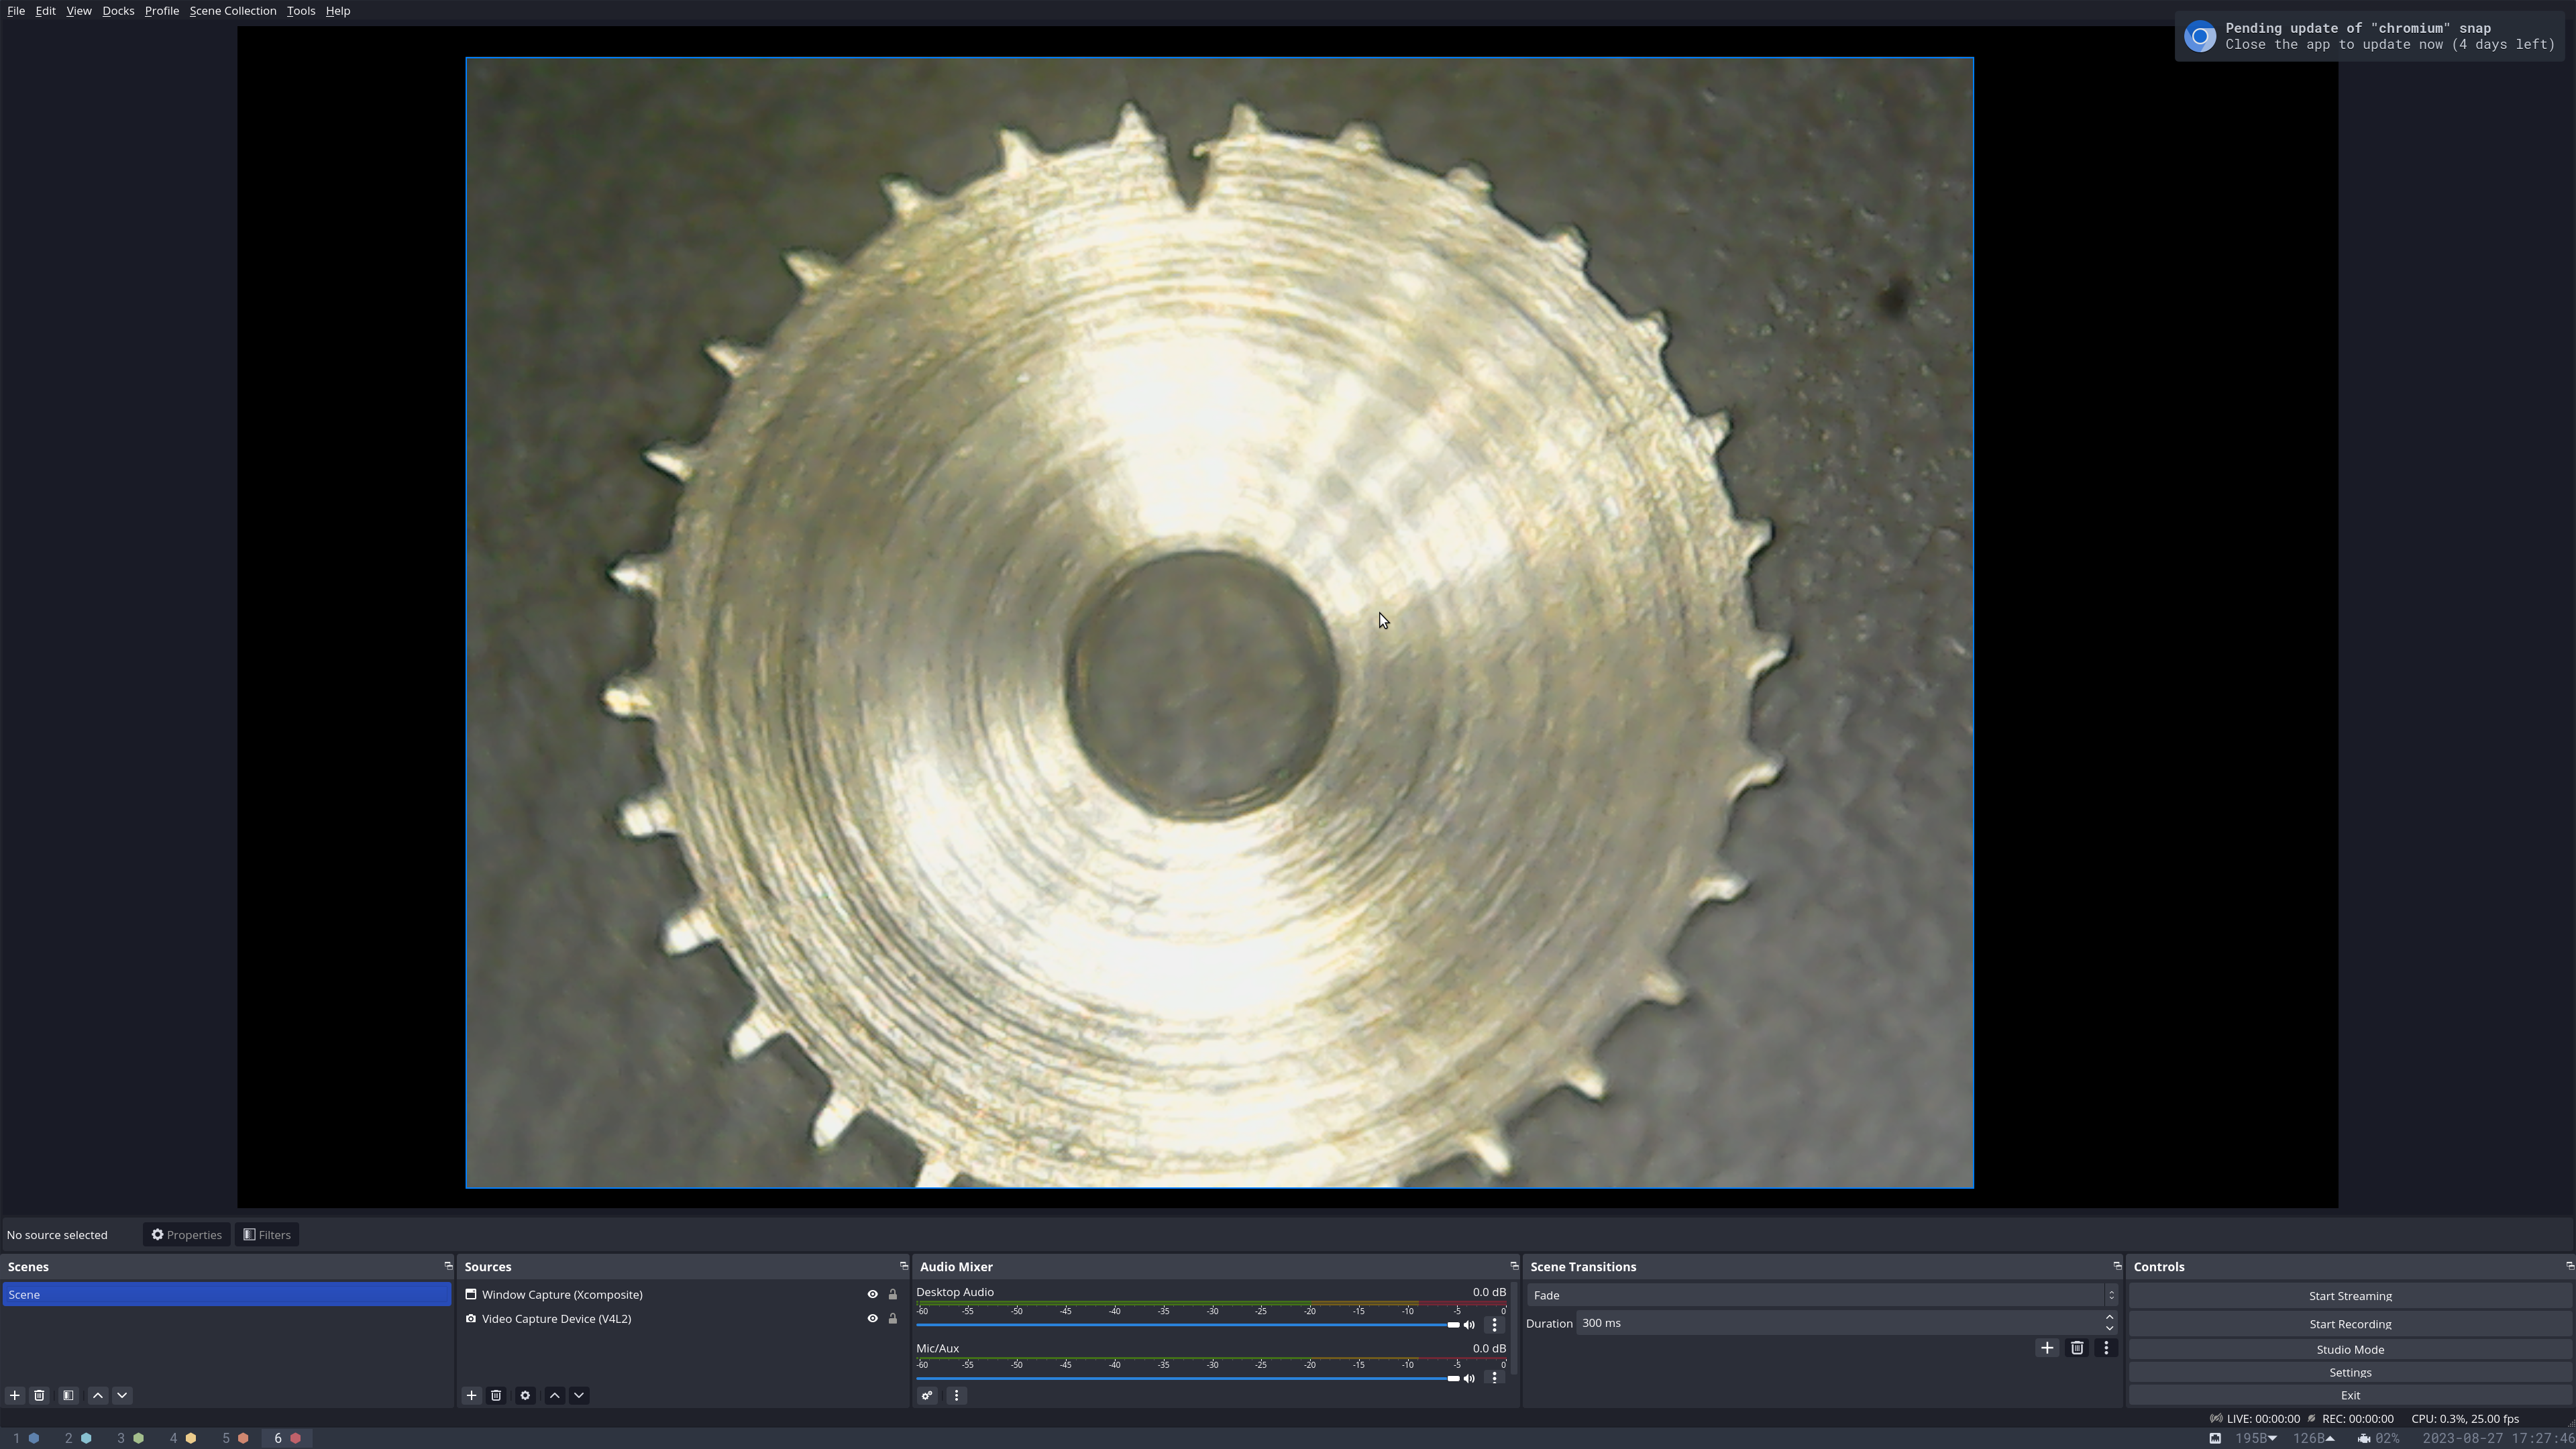Remove selected source using trash icon

point(496,1395)
